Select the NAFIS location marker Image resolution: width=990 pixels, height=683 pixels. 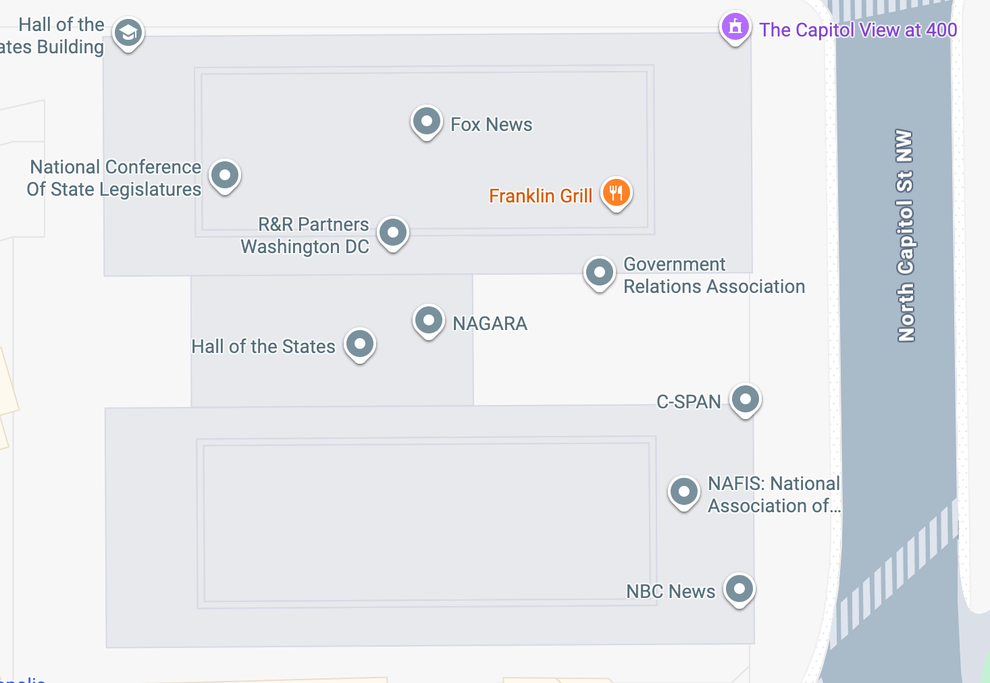coord(684,491)
